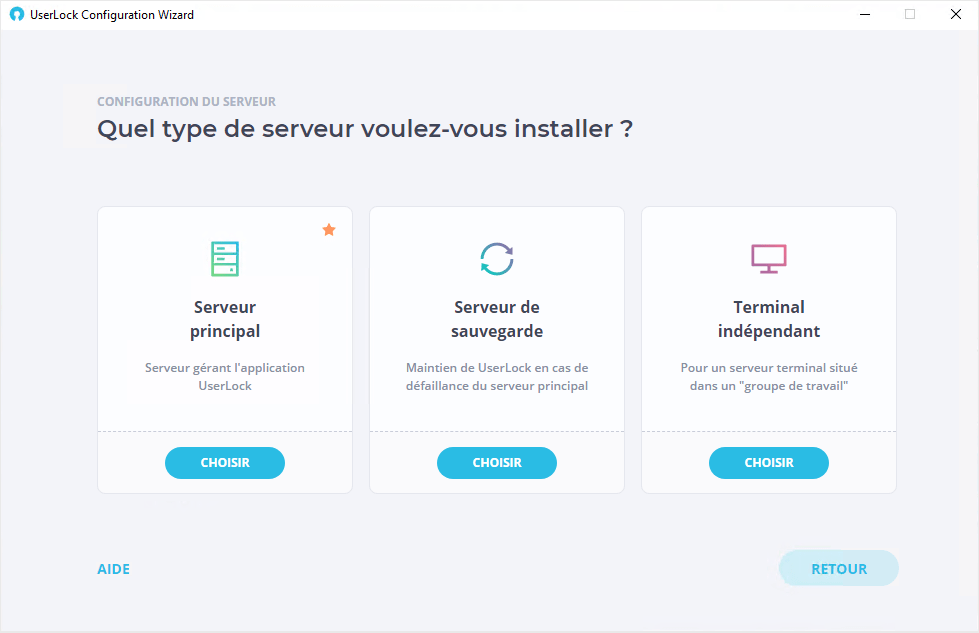979x633 pixels.
Task: Select the 'Serveur de sauvegarde' card title
Action: pyautogui.click(x=497, y=319)
